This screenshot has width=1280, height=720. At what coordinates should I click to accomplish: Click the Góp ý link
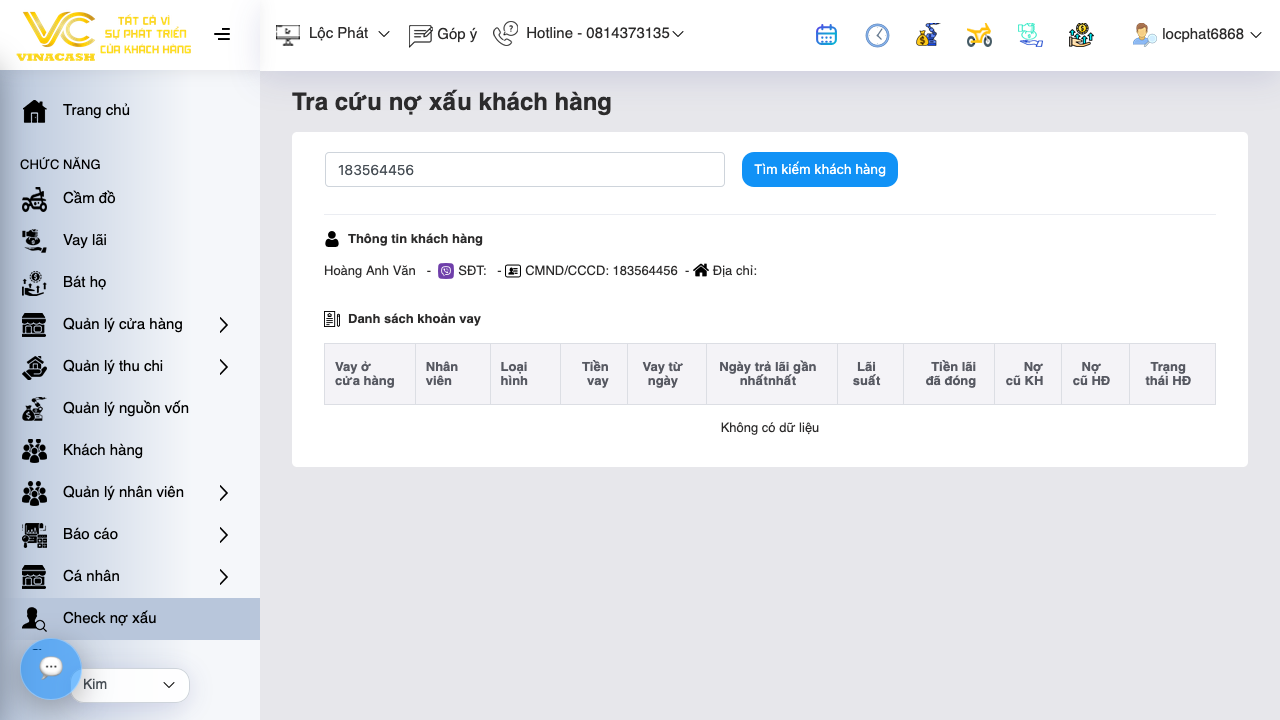click(457, 34)
